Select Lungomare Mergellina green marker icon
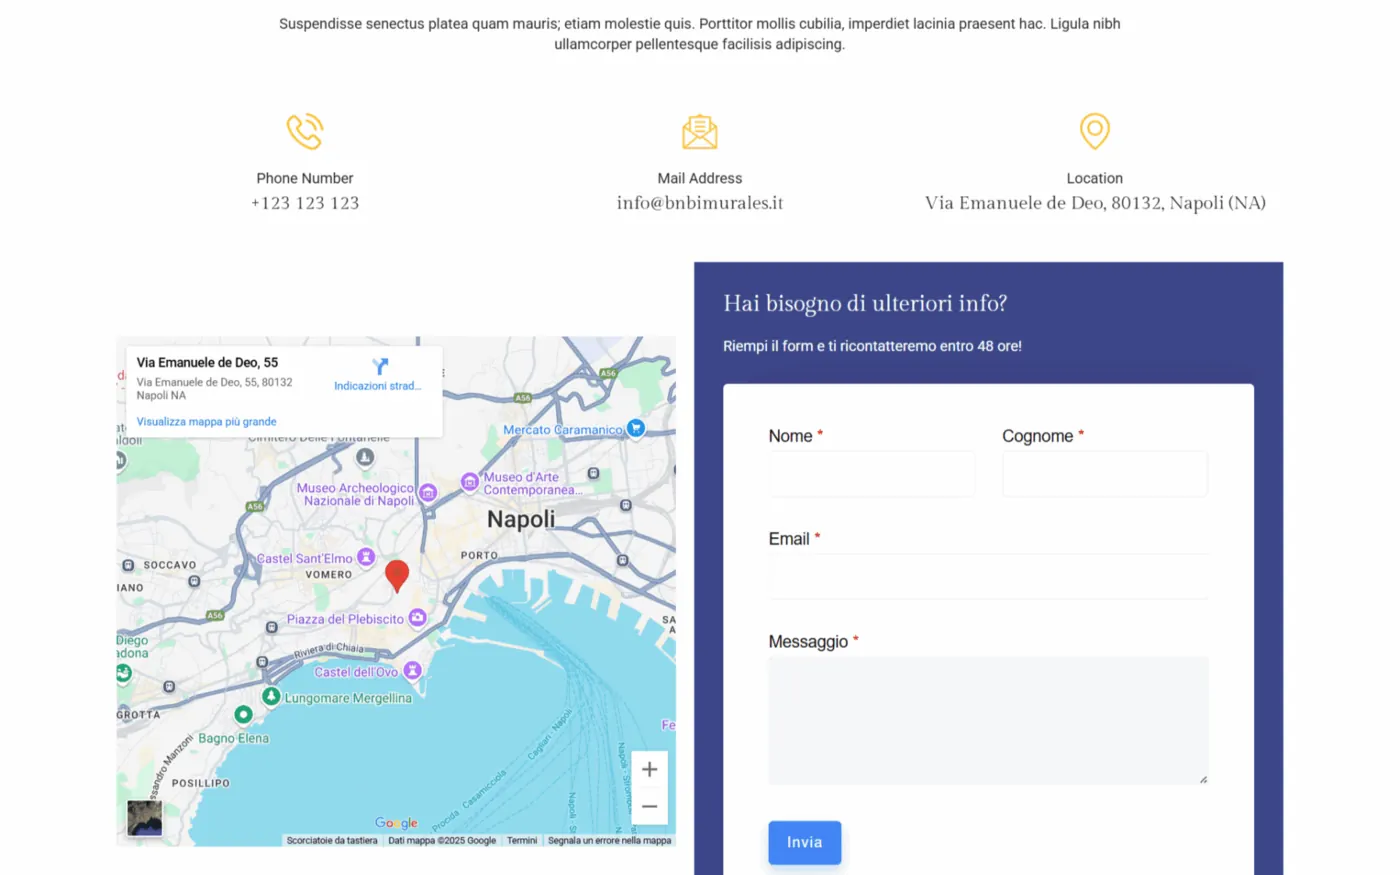The image size is (1400, 875). point(271,696)
